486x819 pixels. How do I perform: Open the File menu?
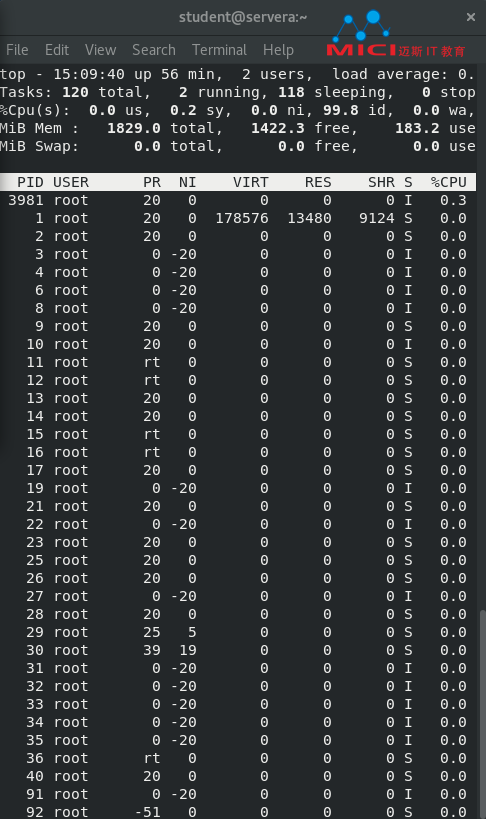click(17, 50)
